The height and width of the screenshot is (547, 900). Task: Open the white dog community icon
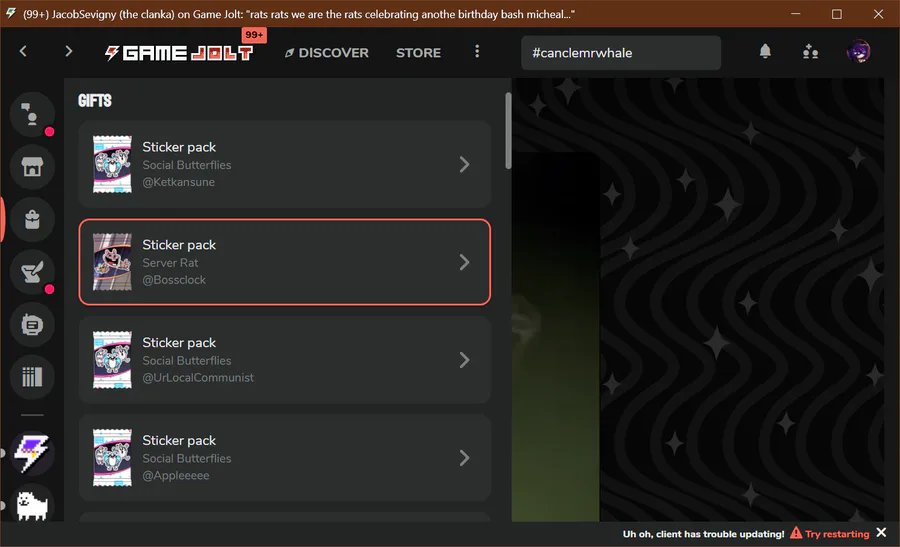32,505
